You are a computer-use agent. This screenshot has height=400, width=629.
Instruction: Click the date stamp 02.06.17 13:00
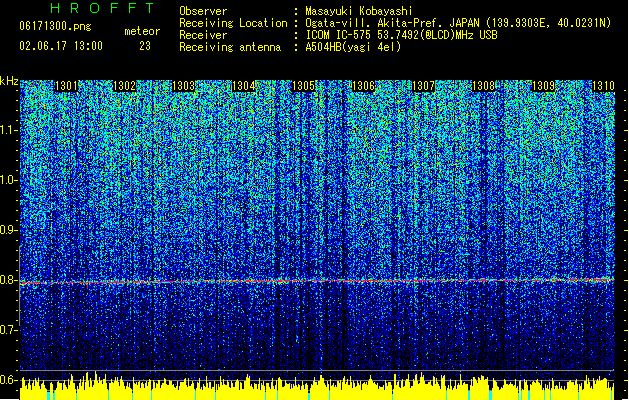click(x=61, y=46)
